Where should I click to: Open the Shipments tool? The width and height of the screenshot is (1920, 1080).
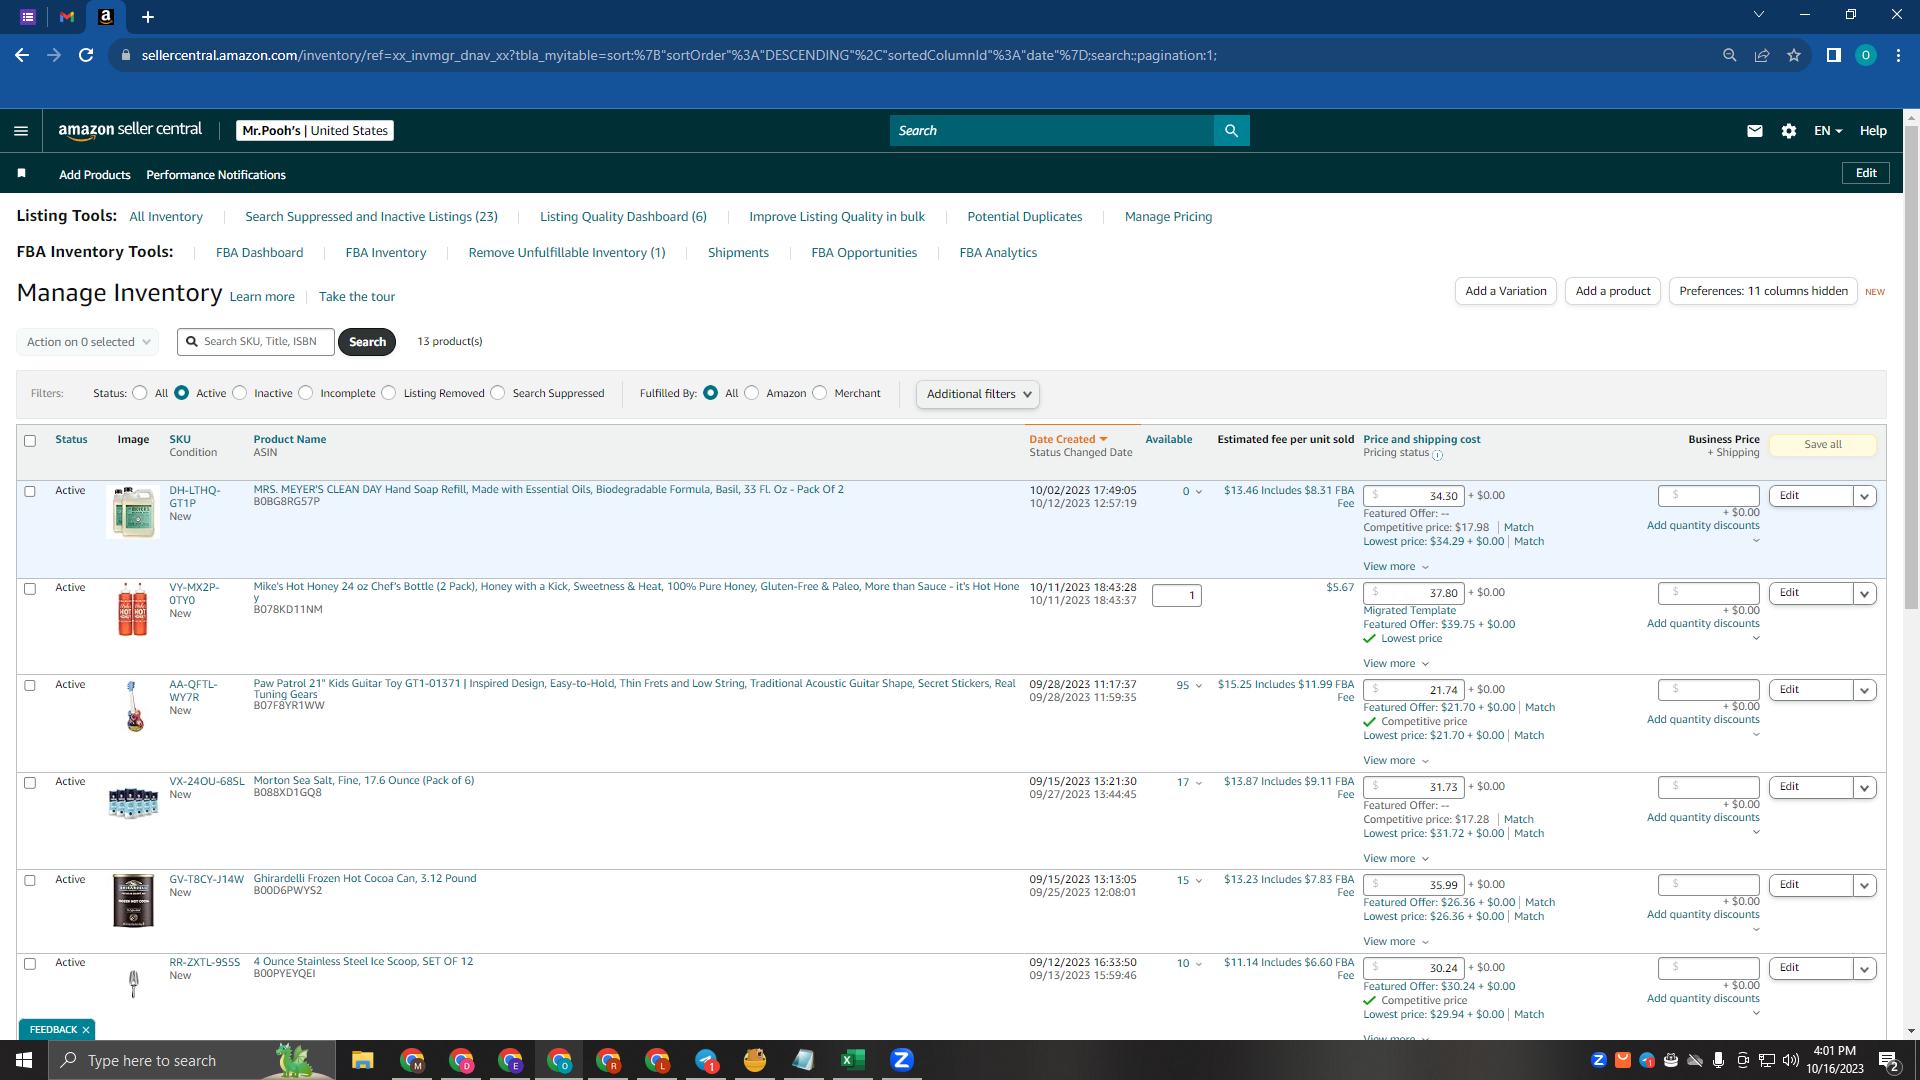[738, 253]
